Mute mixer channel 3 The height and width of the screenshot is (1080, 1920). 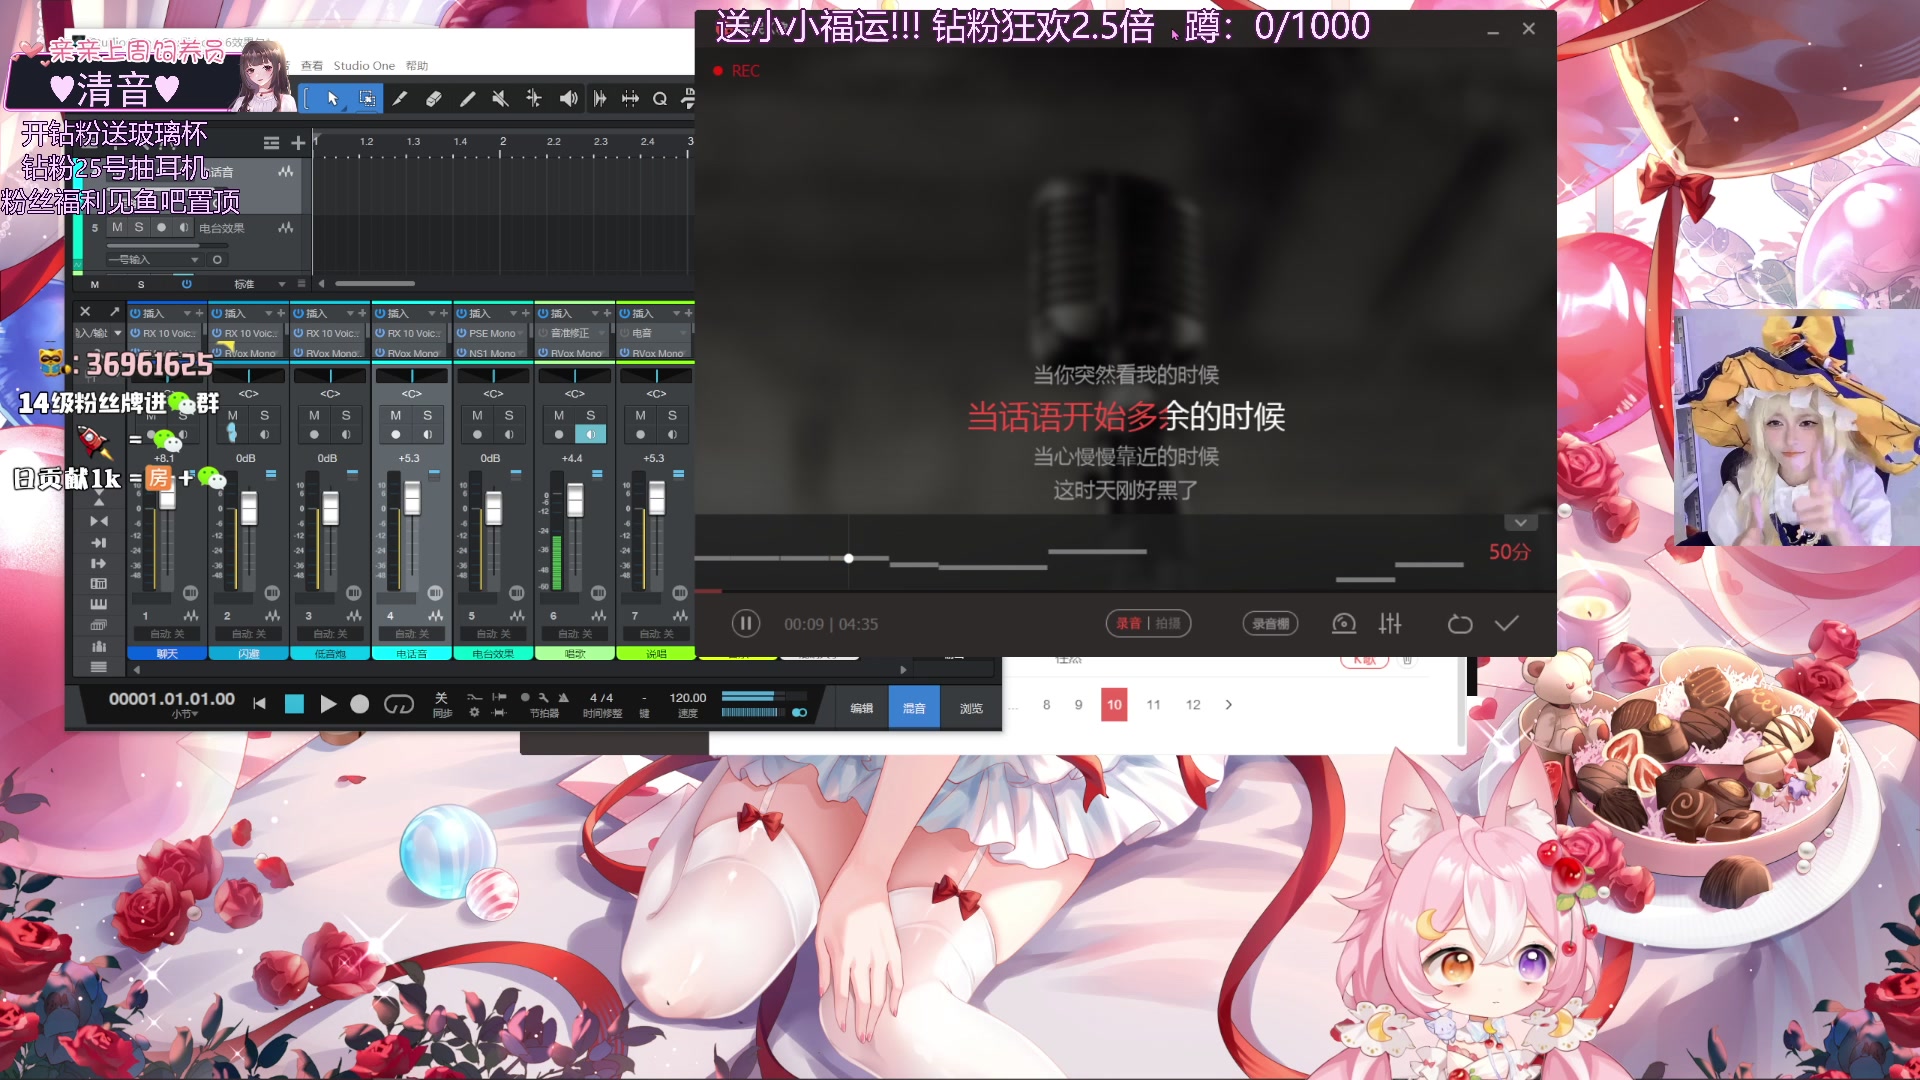314,415
